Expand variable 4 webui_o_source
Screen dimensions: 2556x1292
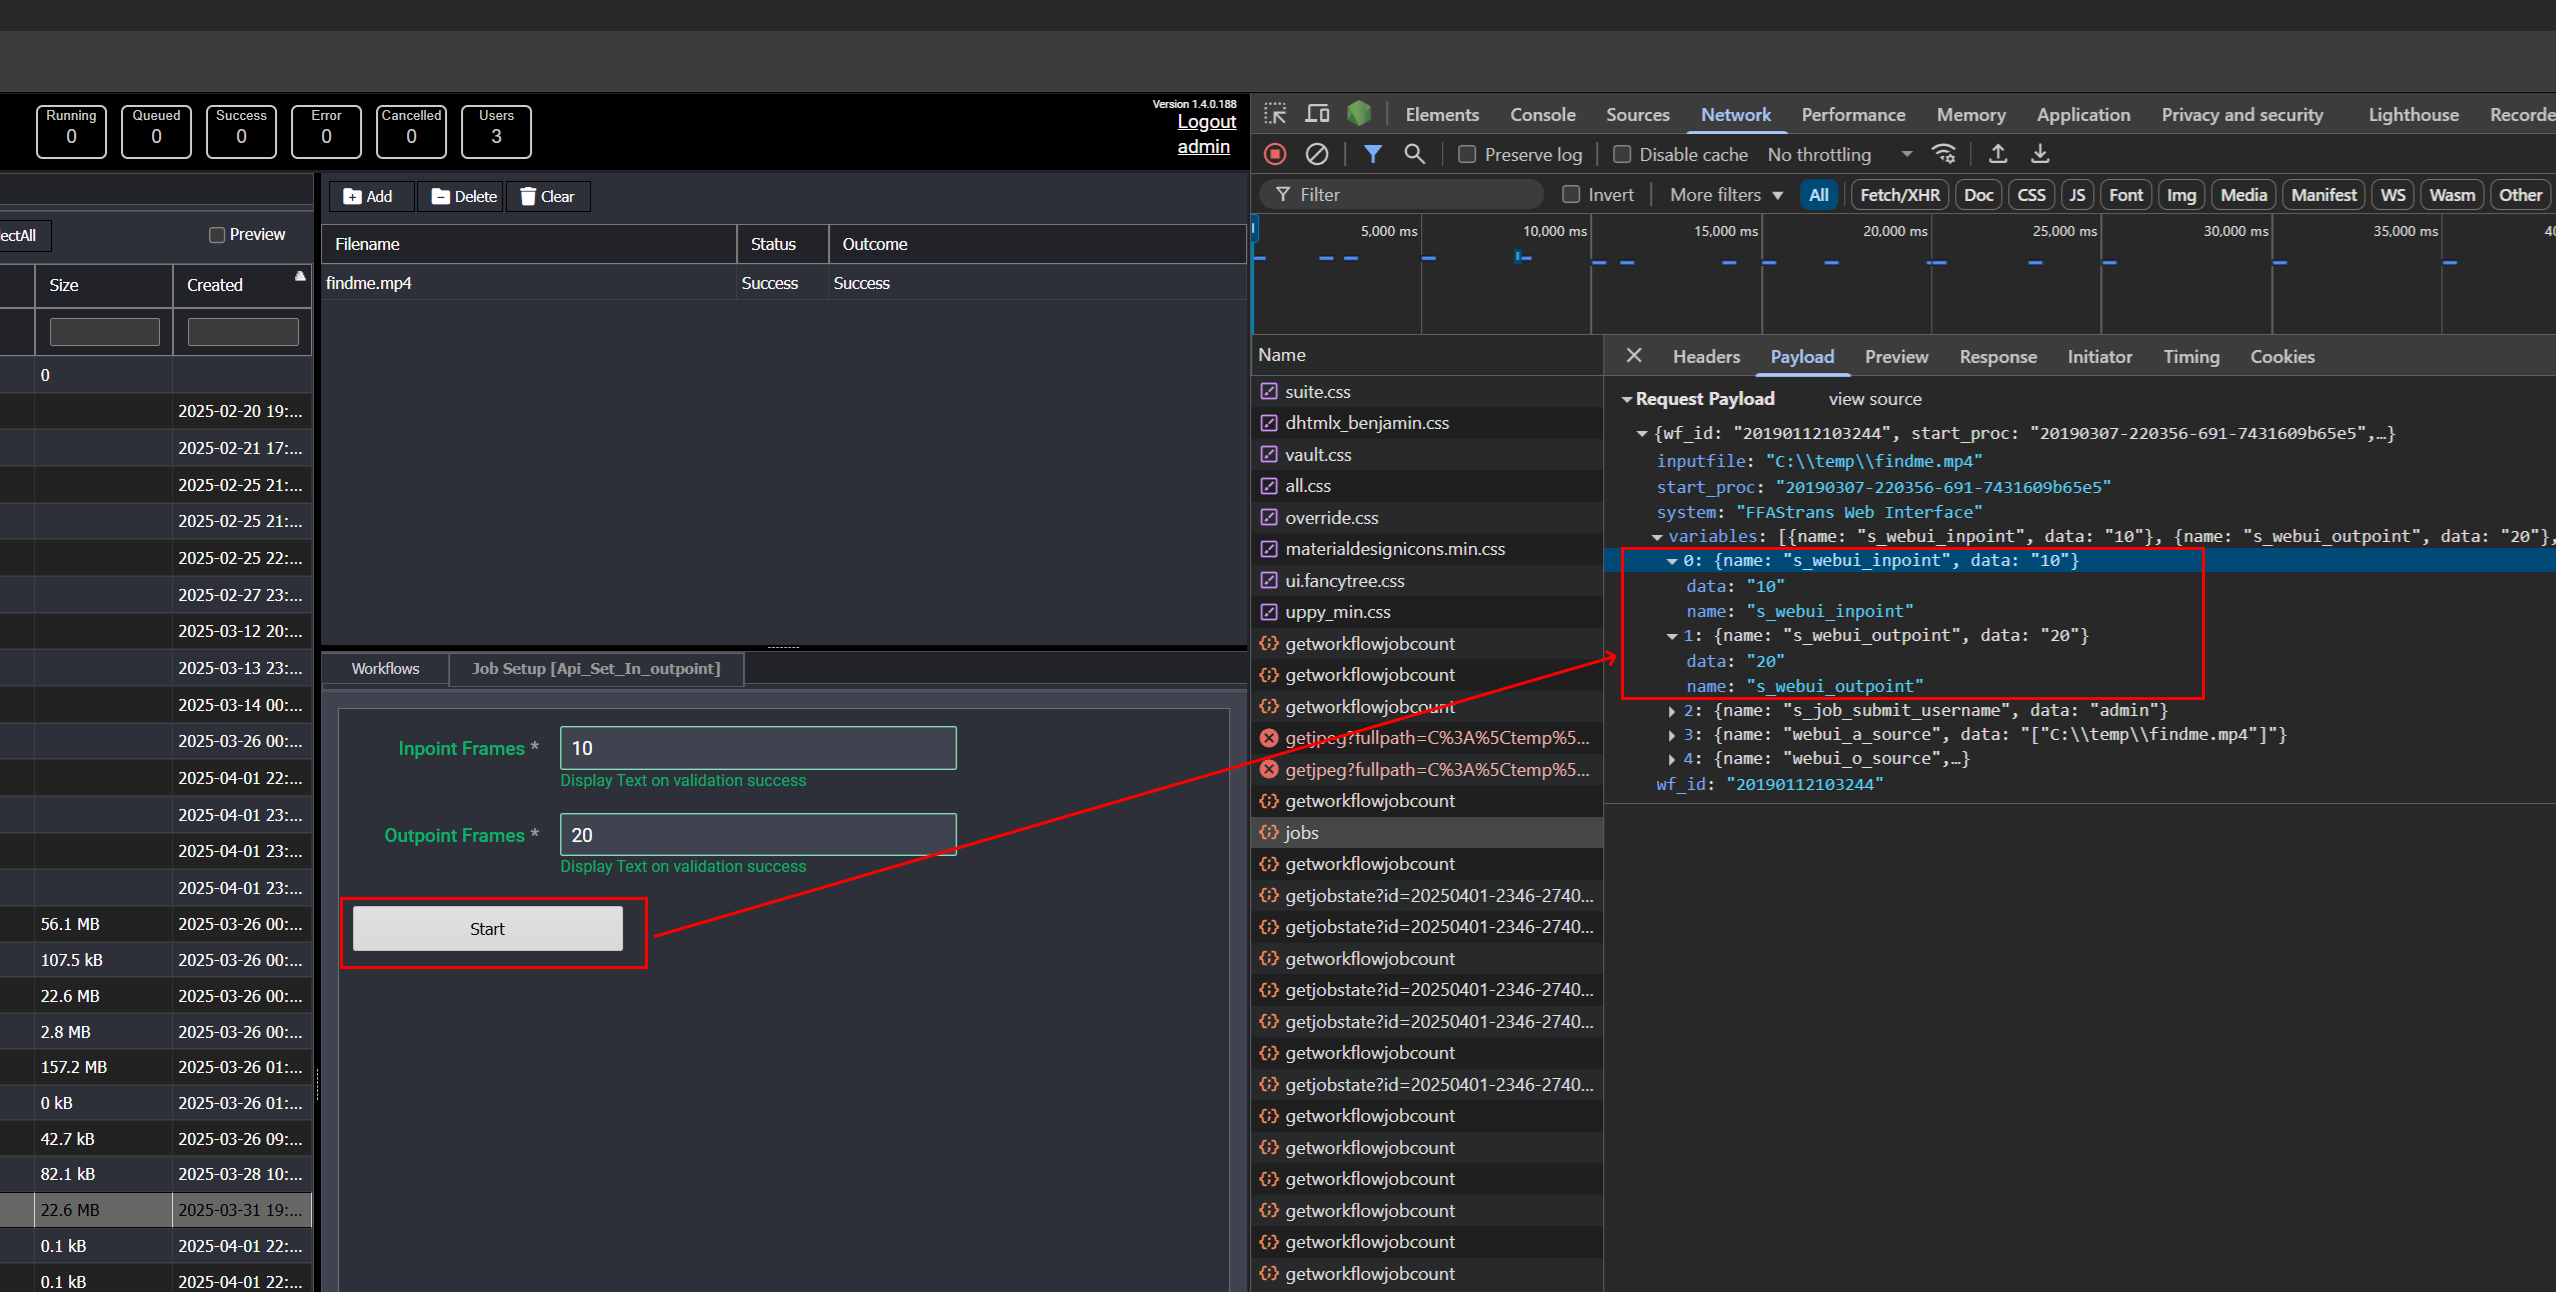point(1672,759)
